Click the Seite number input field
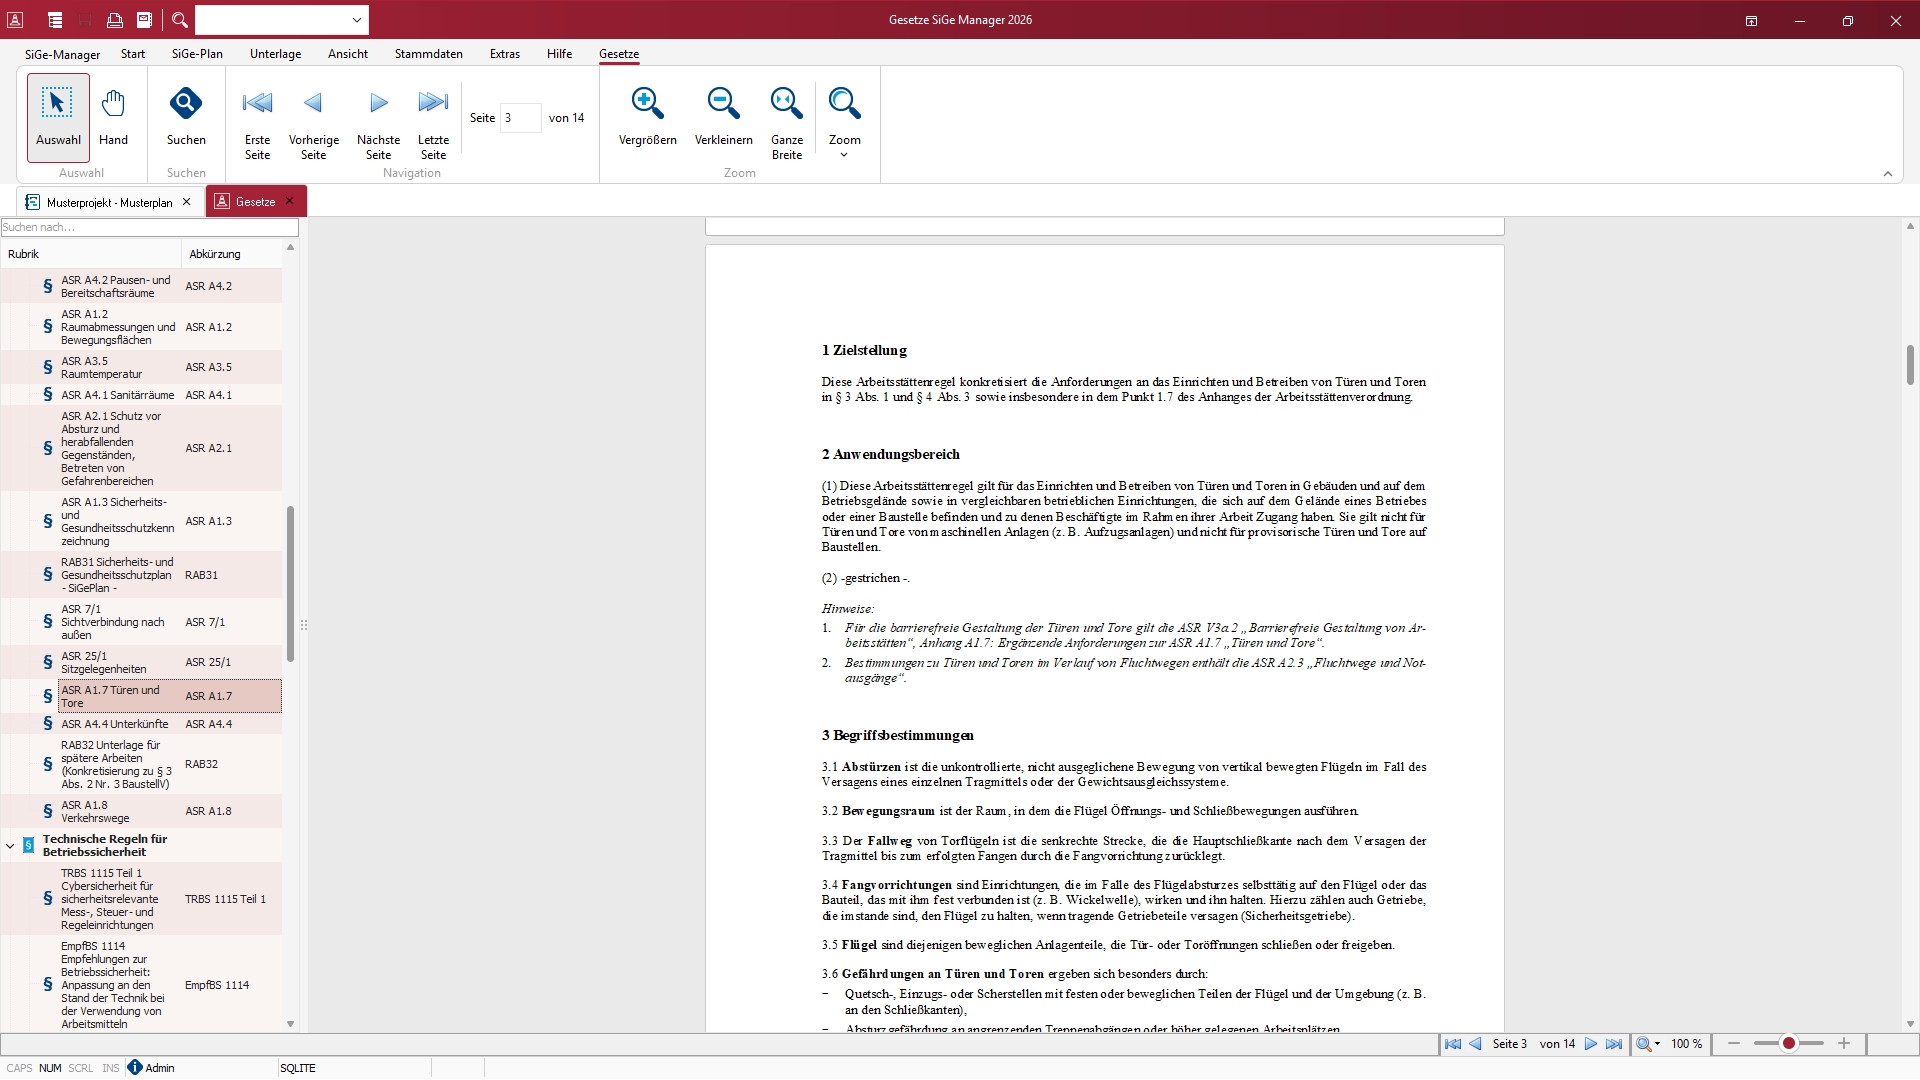Screen dimensions: 1920x1080 [x=520, y=118]
